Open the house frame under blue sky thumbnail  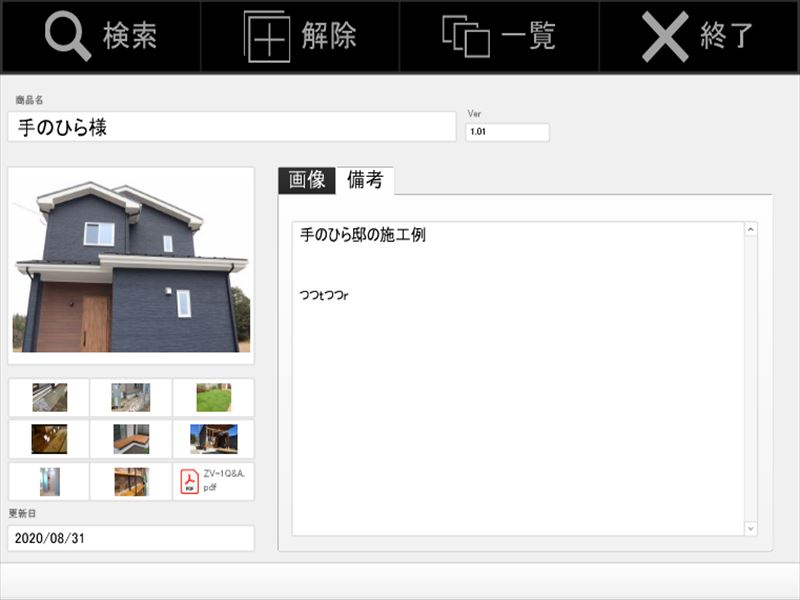click(213, 439)
